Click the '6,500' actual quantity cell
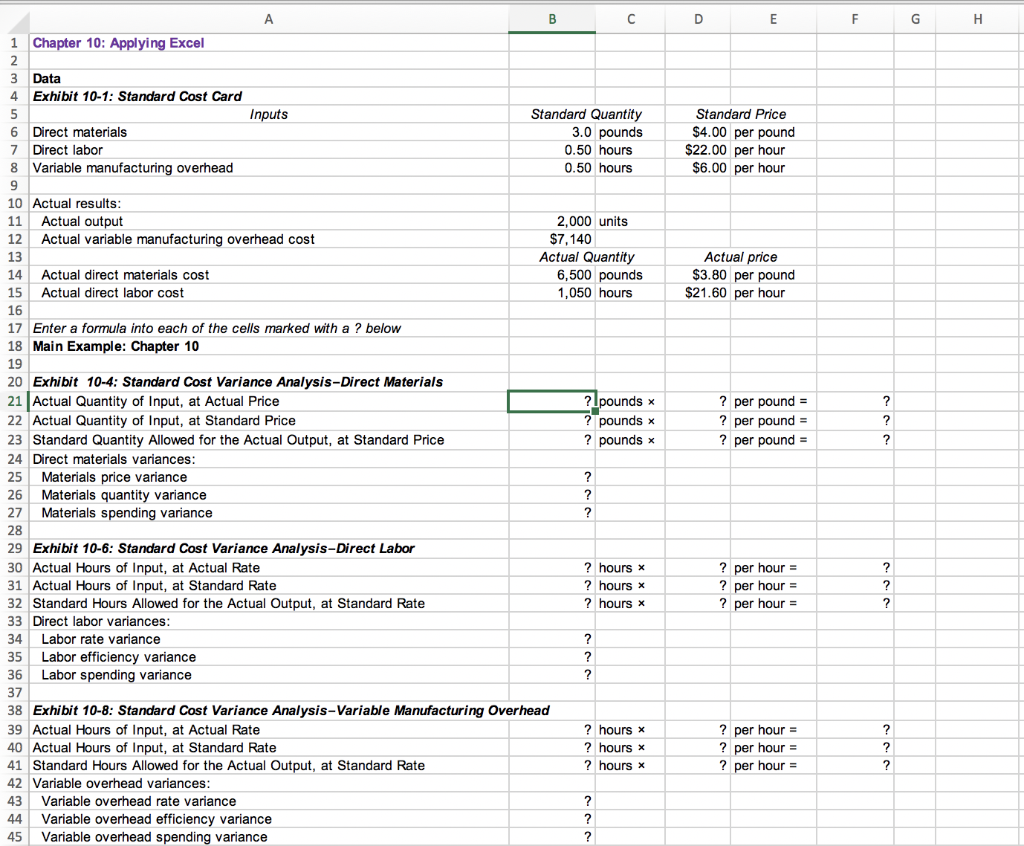The image size is (1024, 846). click(x=552, y=275)
